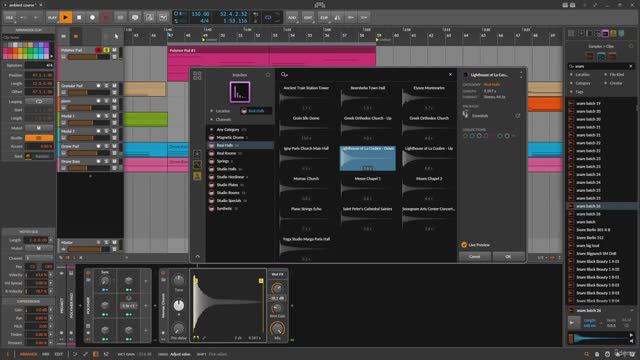
Task: Select Snare big loud sample
Action: pos(602,246)
